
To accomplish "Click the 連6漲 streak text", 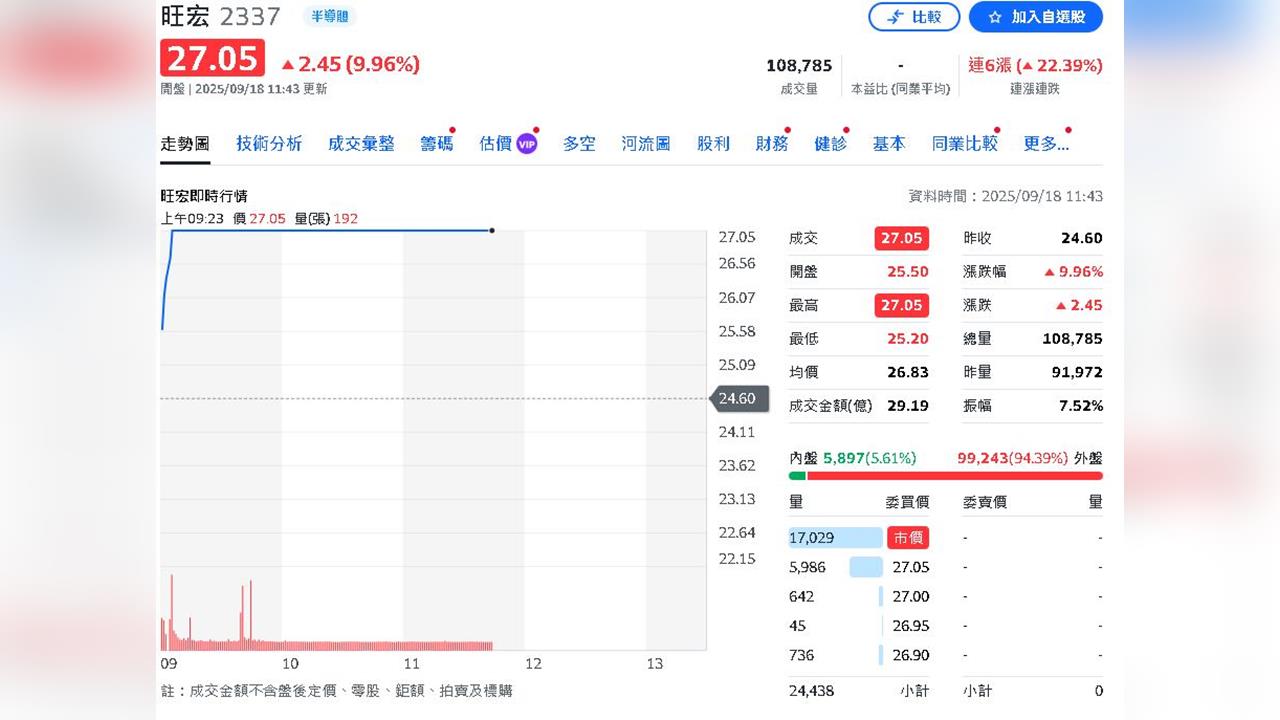I will coord(989,65).
